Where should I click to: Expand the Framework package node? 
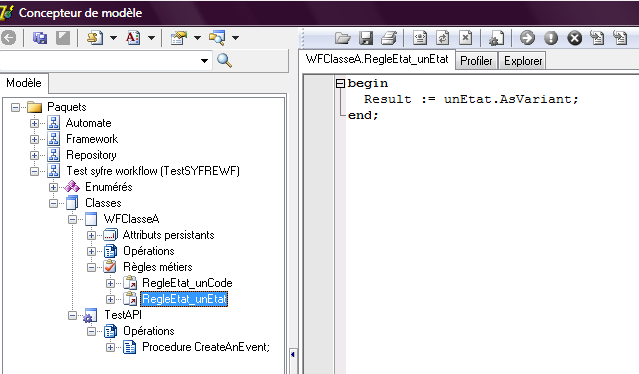(34, 139)
